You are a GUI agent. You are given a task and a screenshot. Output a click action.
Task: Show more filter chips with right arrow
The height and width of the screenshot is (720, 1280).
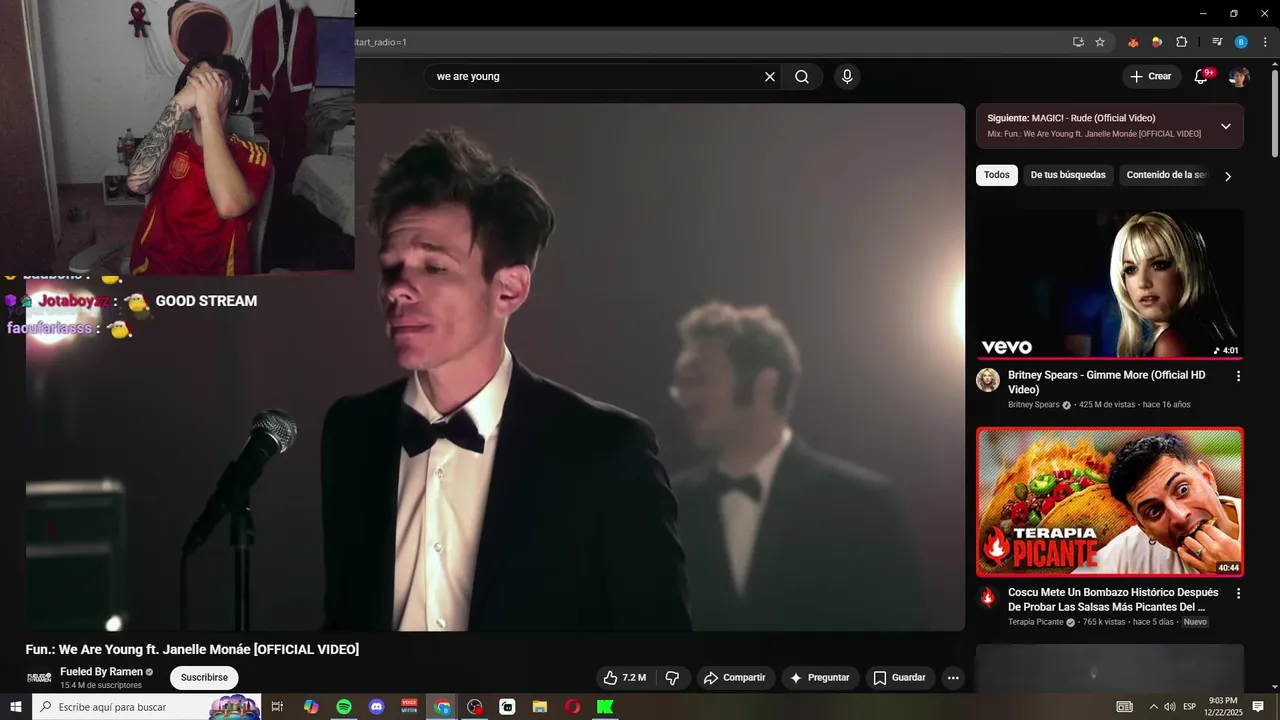[1228, 176]
